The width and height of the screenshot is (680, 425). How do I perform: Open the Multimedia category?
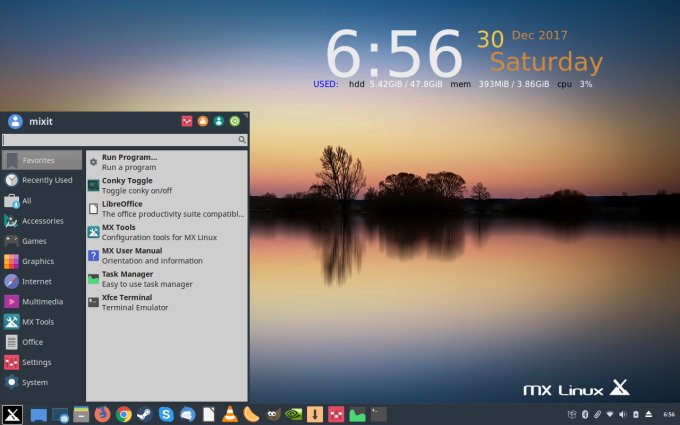[42, 301]
